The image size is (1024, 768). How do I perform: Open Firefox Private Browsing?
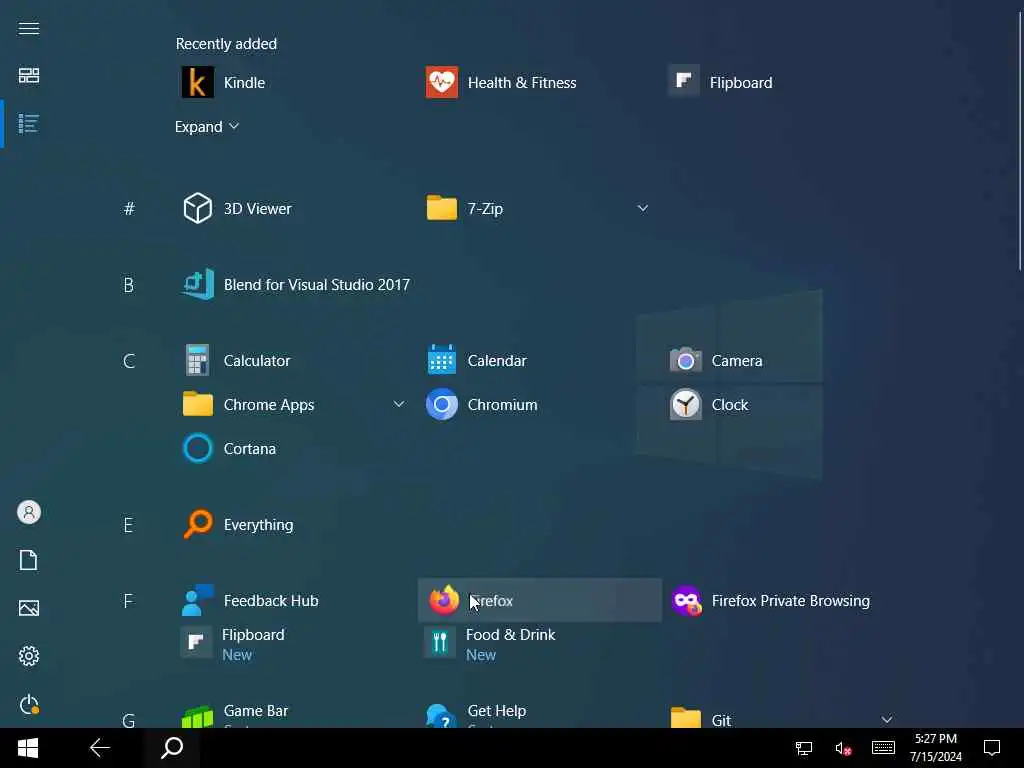tap(770, 600)
